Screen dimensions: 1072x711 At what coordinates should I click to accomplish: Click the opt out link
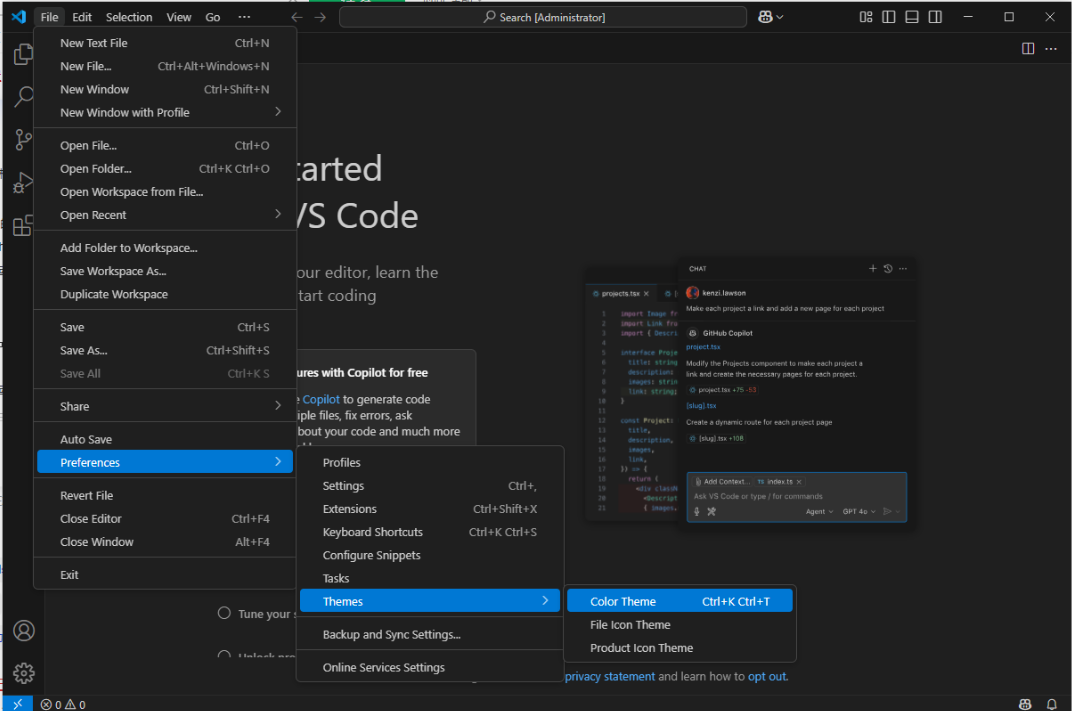(767, 676)
